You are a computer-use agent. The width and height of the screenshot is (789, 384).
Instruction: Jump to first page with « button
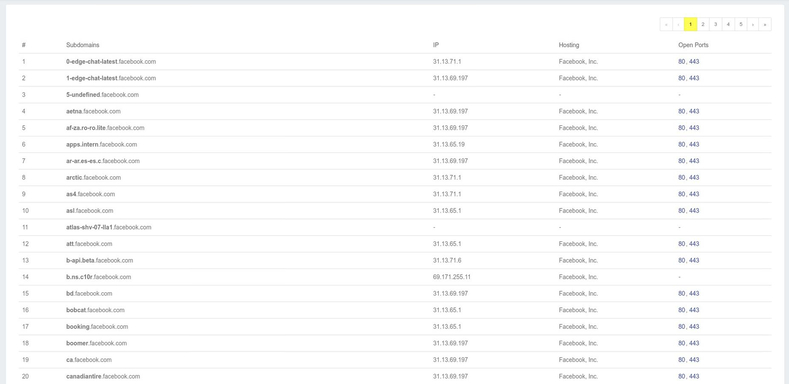point(666,24)
